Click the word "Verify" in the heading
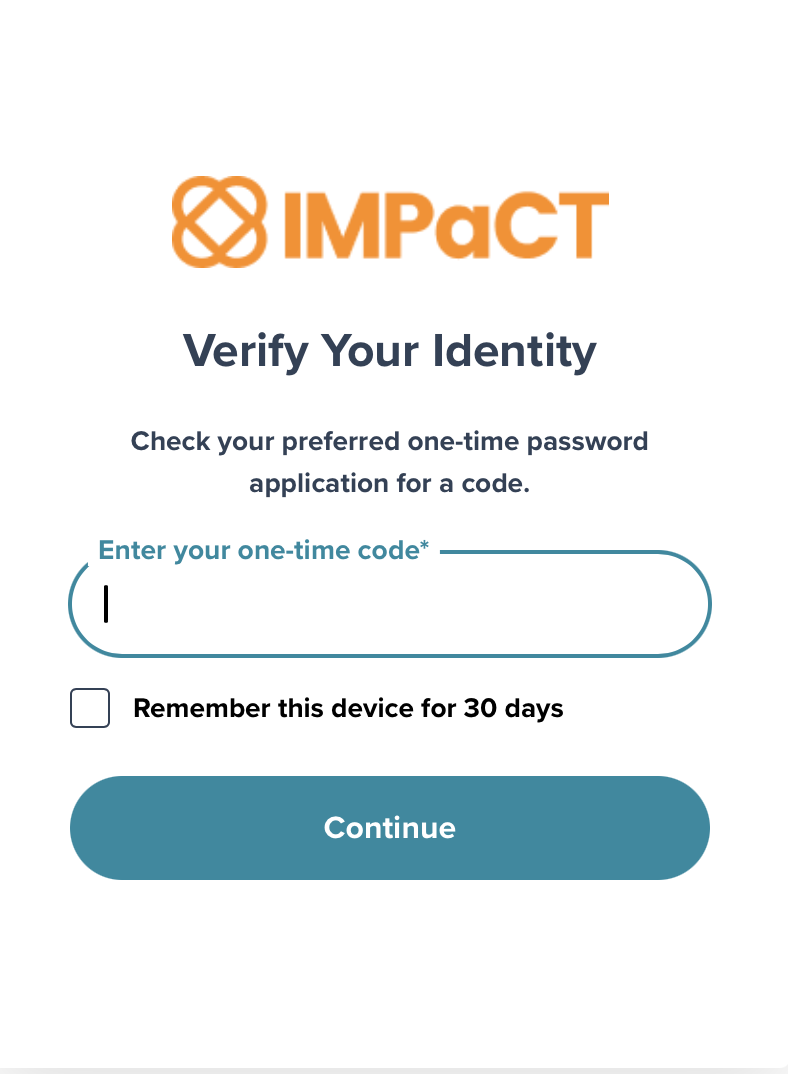 [245, 351]
